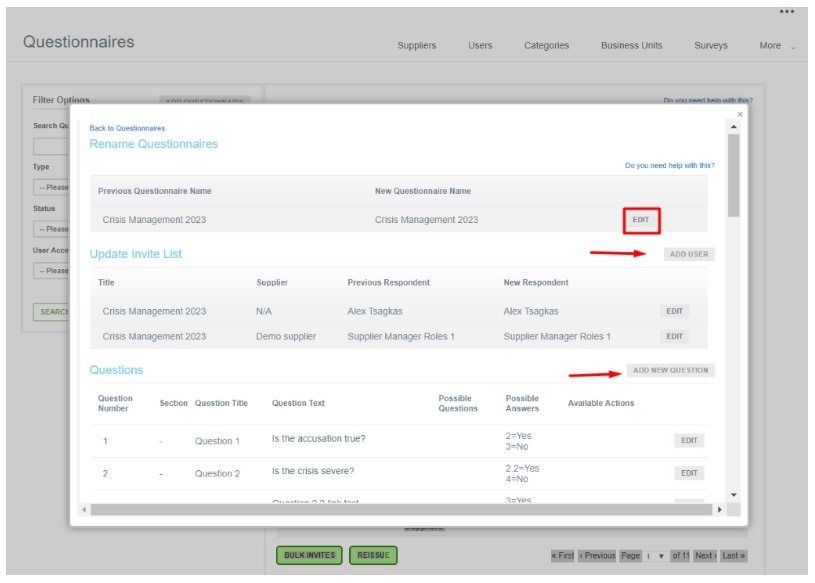Jump to the Last page

coord(734,556)
